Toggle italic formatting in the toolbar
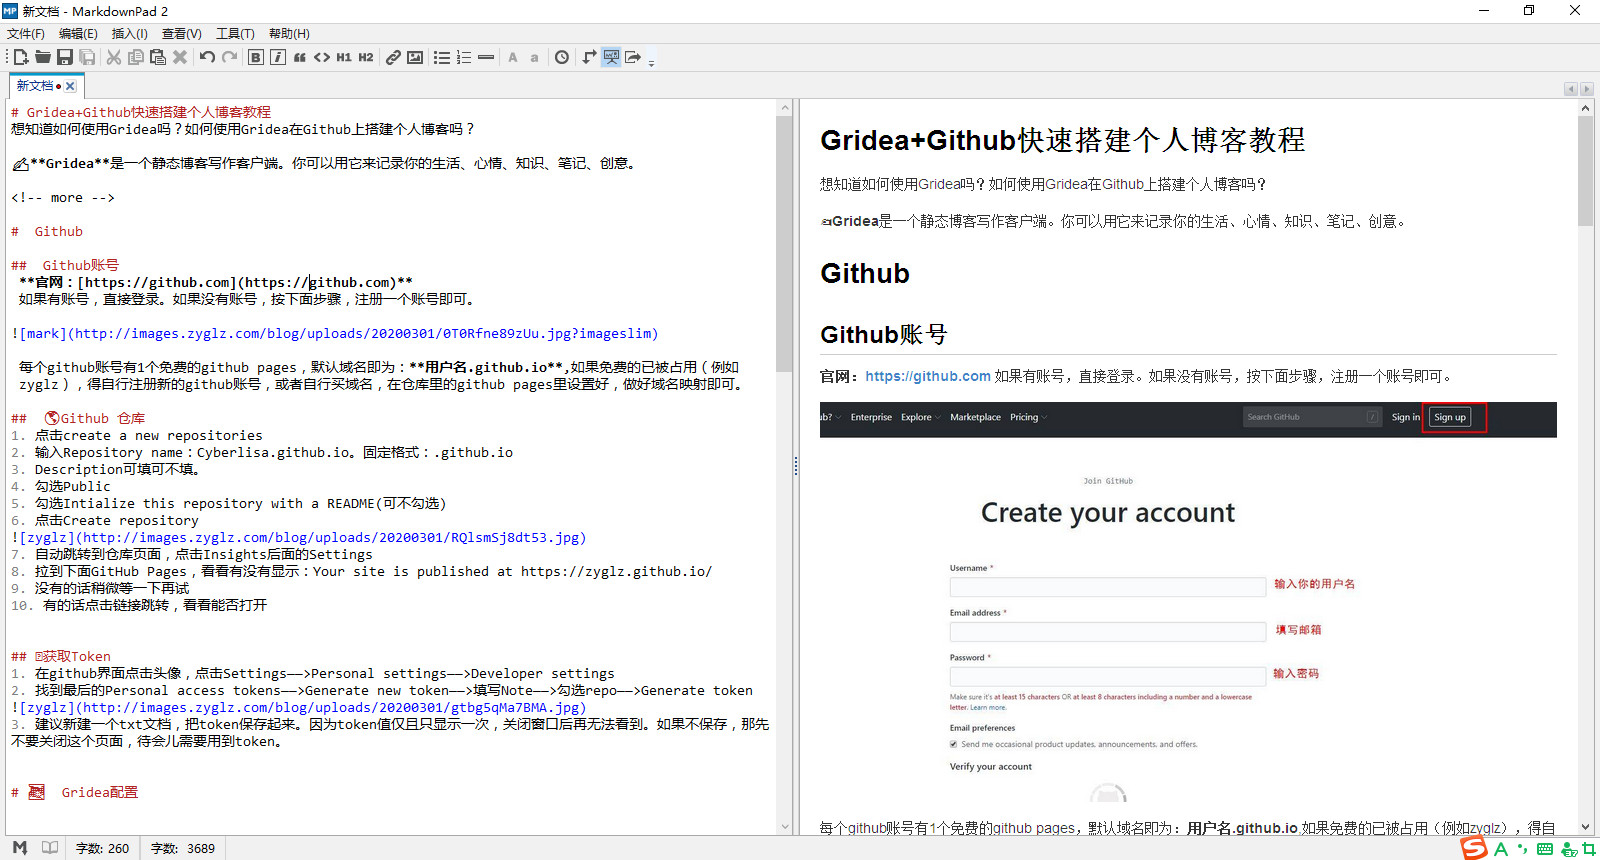The image size is (1600, 860). pyautogui.click(x=278, y=57)
